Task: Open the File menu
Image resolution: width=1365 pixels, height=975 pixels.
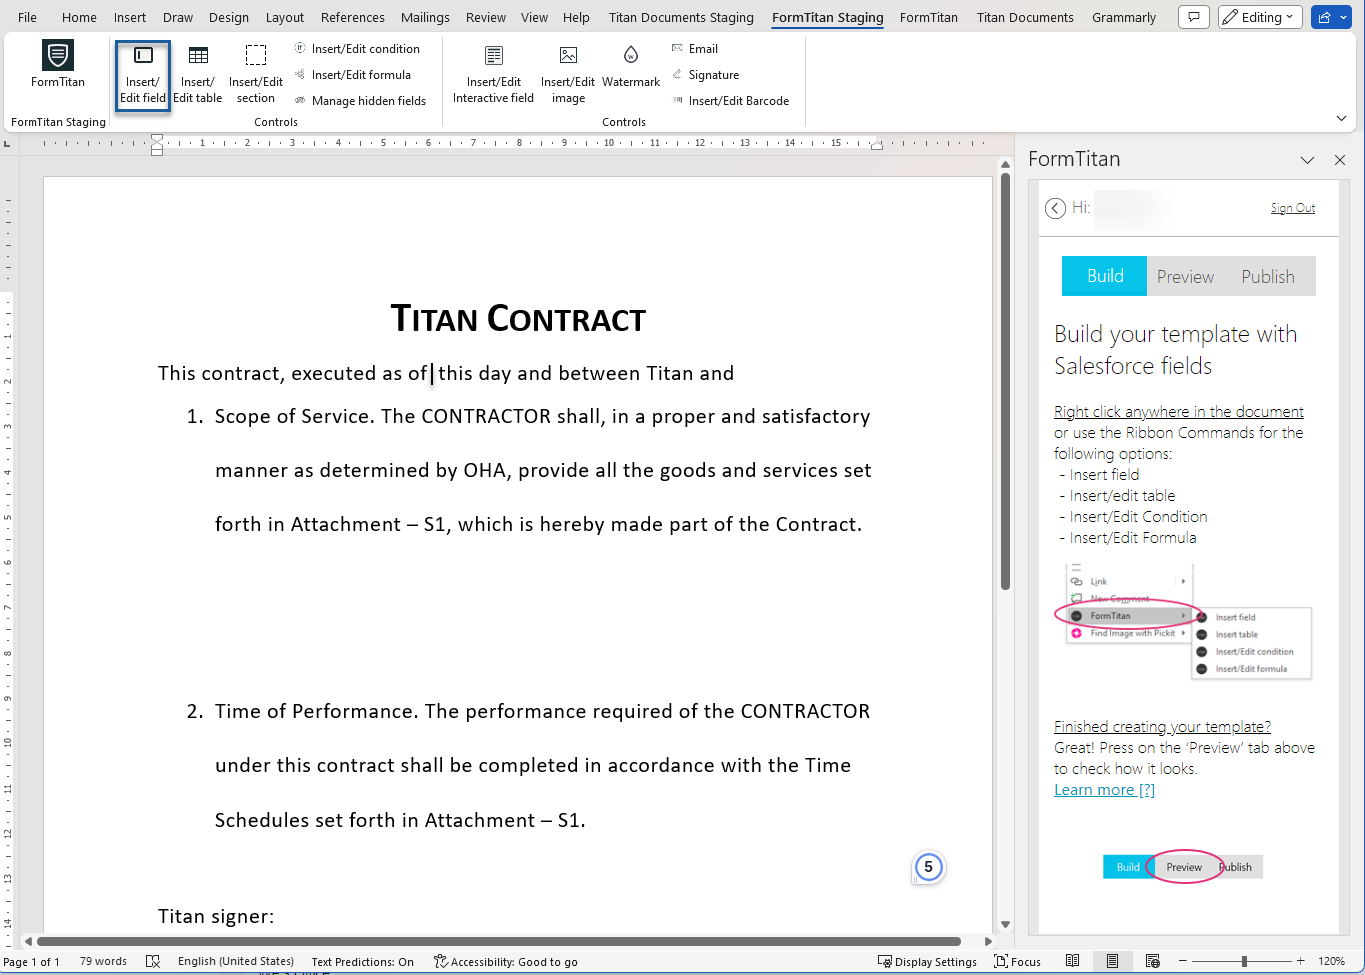Action: click(x=28, y=17)
